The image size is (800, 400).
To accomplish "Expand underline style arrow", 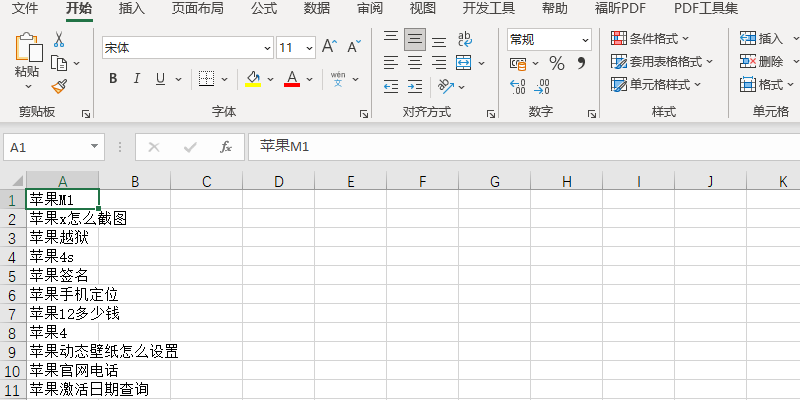I will click(178, 79).
